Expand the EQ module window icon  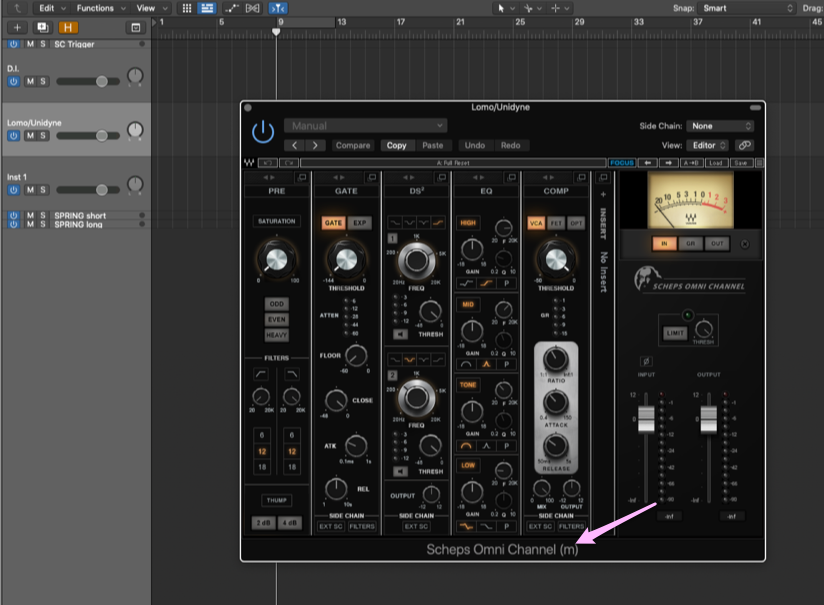tap(512, 178)
